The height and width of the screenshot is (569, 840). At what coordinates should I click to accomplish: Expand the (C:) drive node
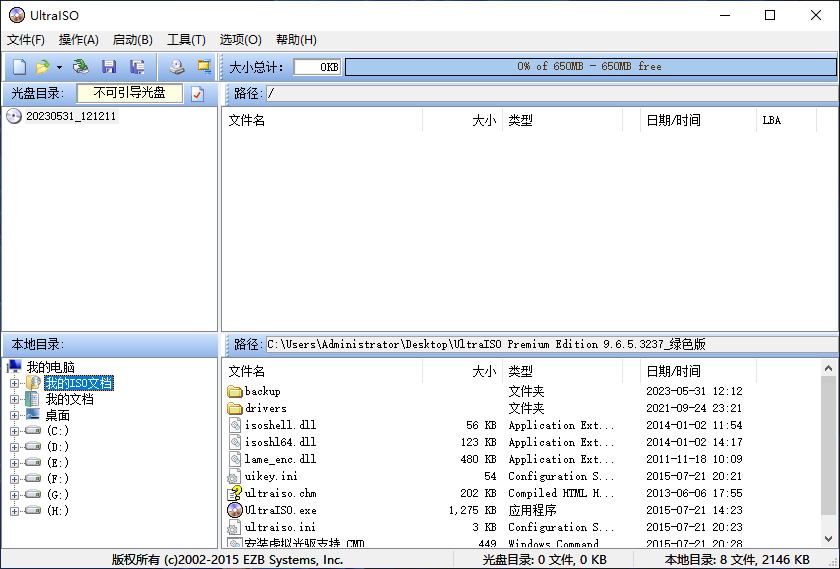(14, 431)
